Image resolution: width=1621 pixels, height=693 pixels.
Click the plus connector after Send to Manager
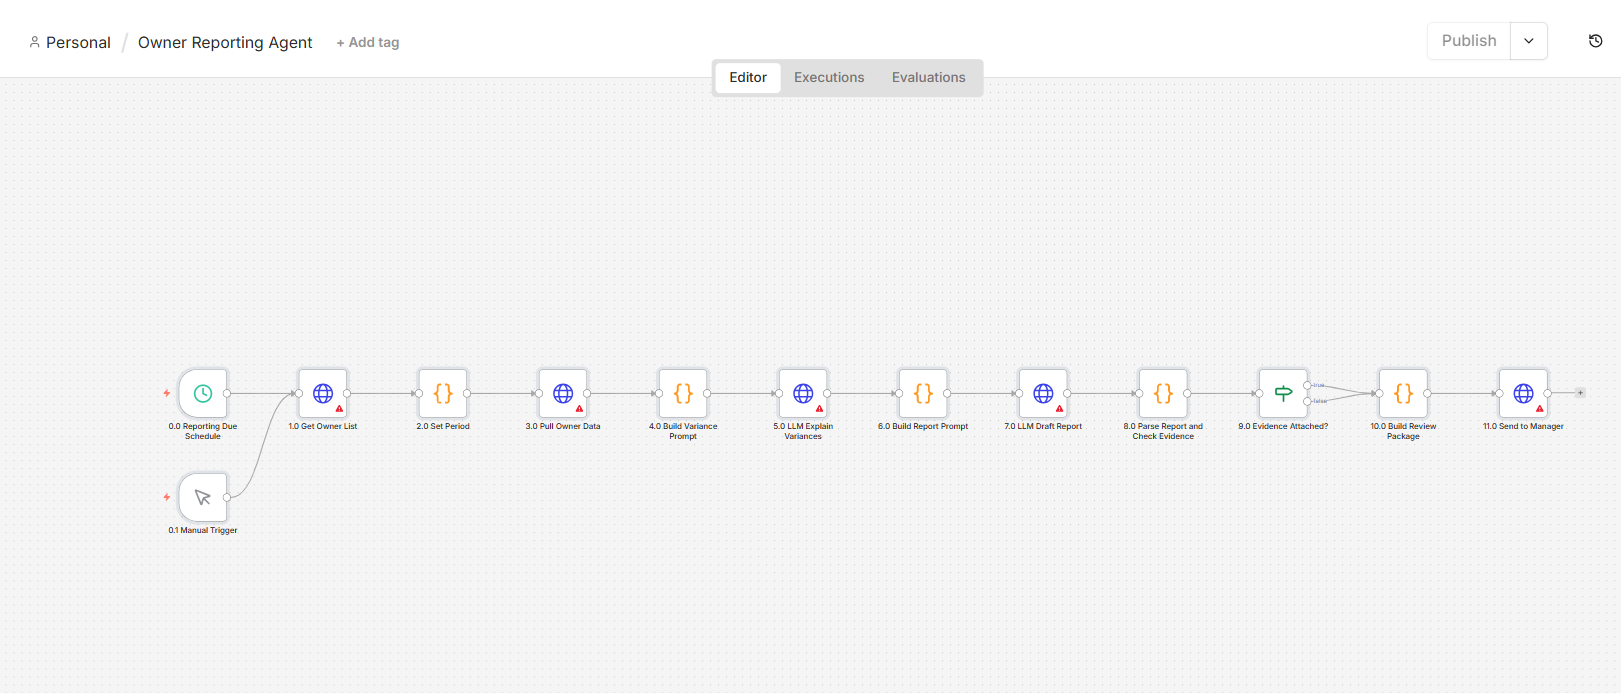point(1580,393)
